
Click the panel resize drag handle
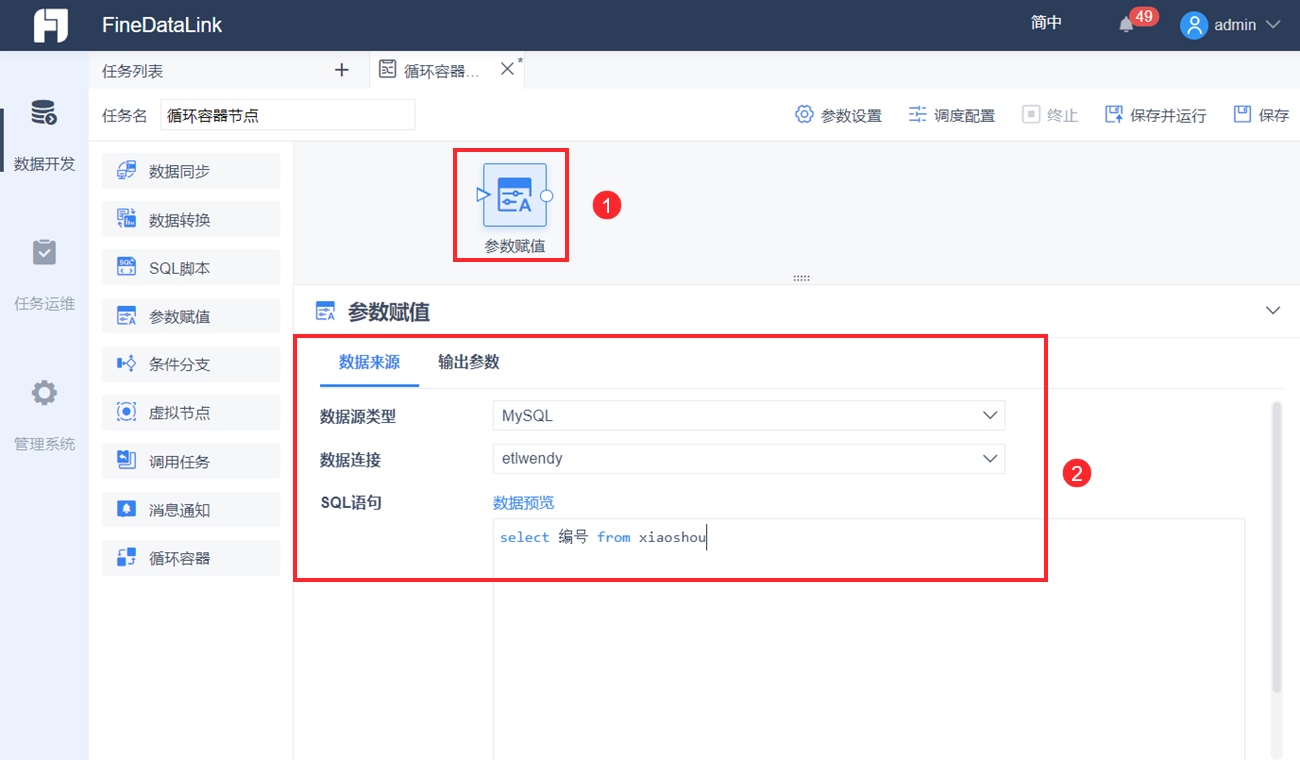pyautogui.click(x=801, y=278)
